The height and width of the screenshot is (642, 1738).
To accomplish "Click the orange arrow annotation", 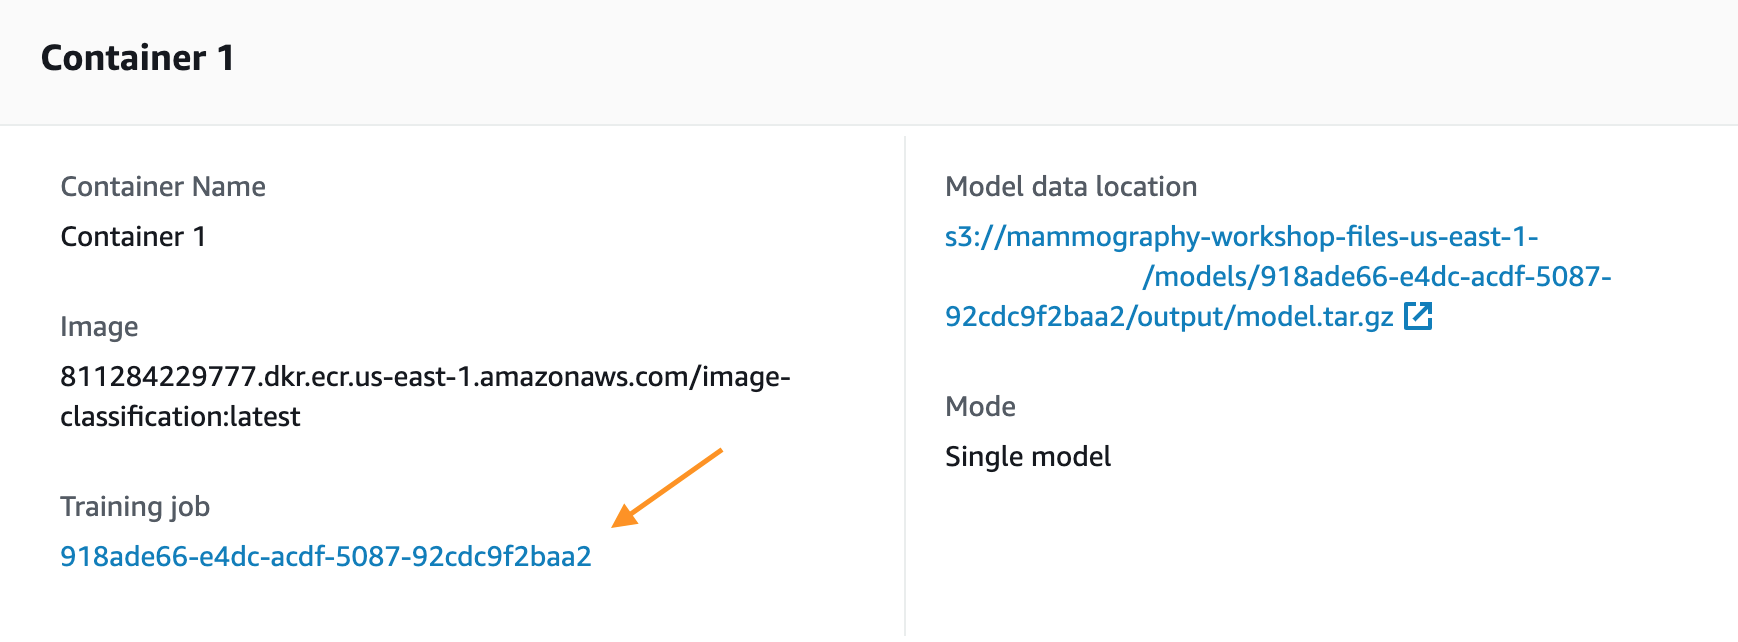I will 666,487.
